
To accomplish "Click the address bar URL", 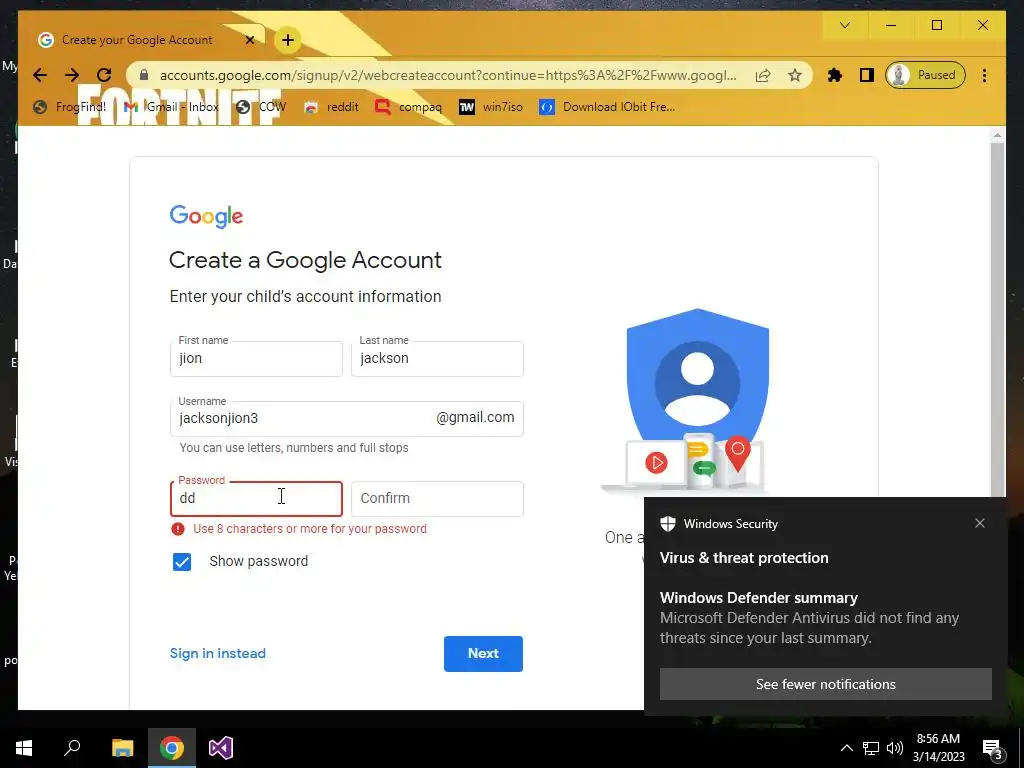I will point(448,75).
